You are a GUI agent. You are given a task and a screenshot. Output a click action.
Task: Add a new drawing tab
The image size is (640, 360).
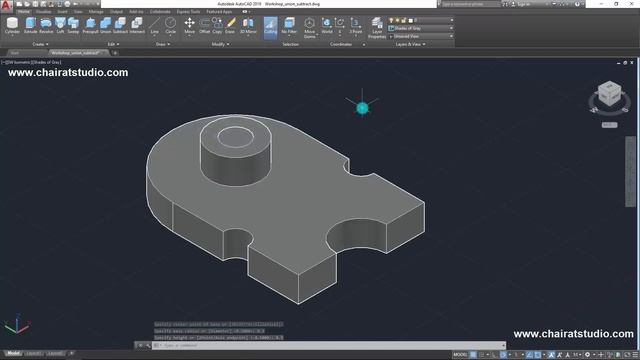[x=115, y=53]
